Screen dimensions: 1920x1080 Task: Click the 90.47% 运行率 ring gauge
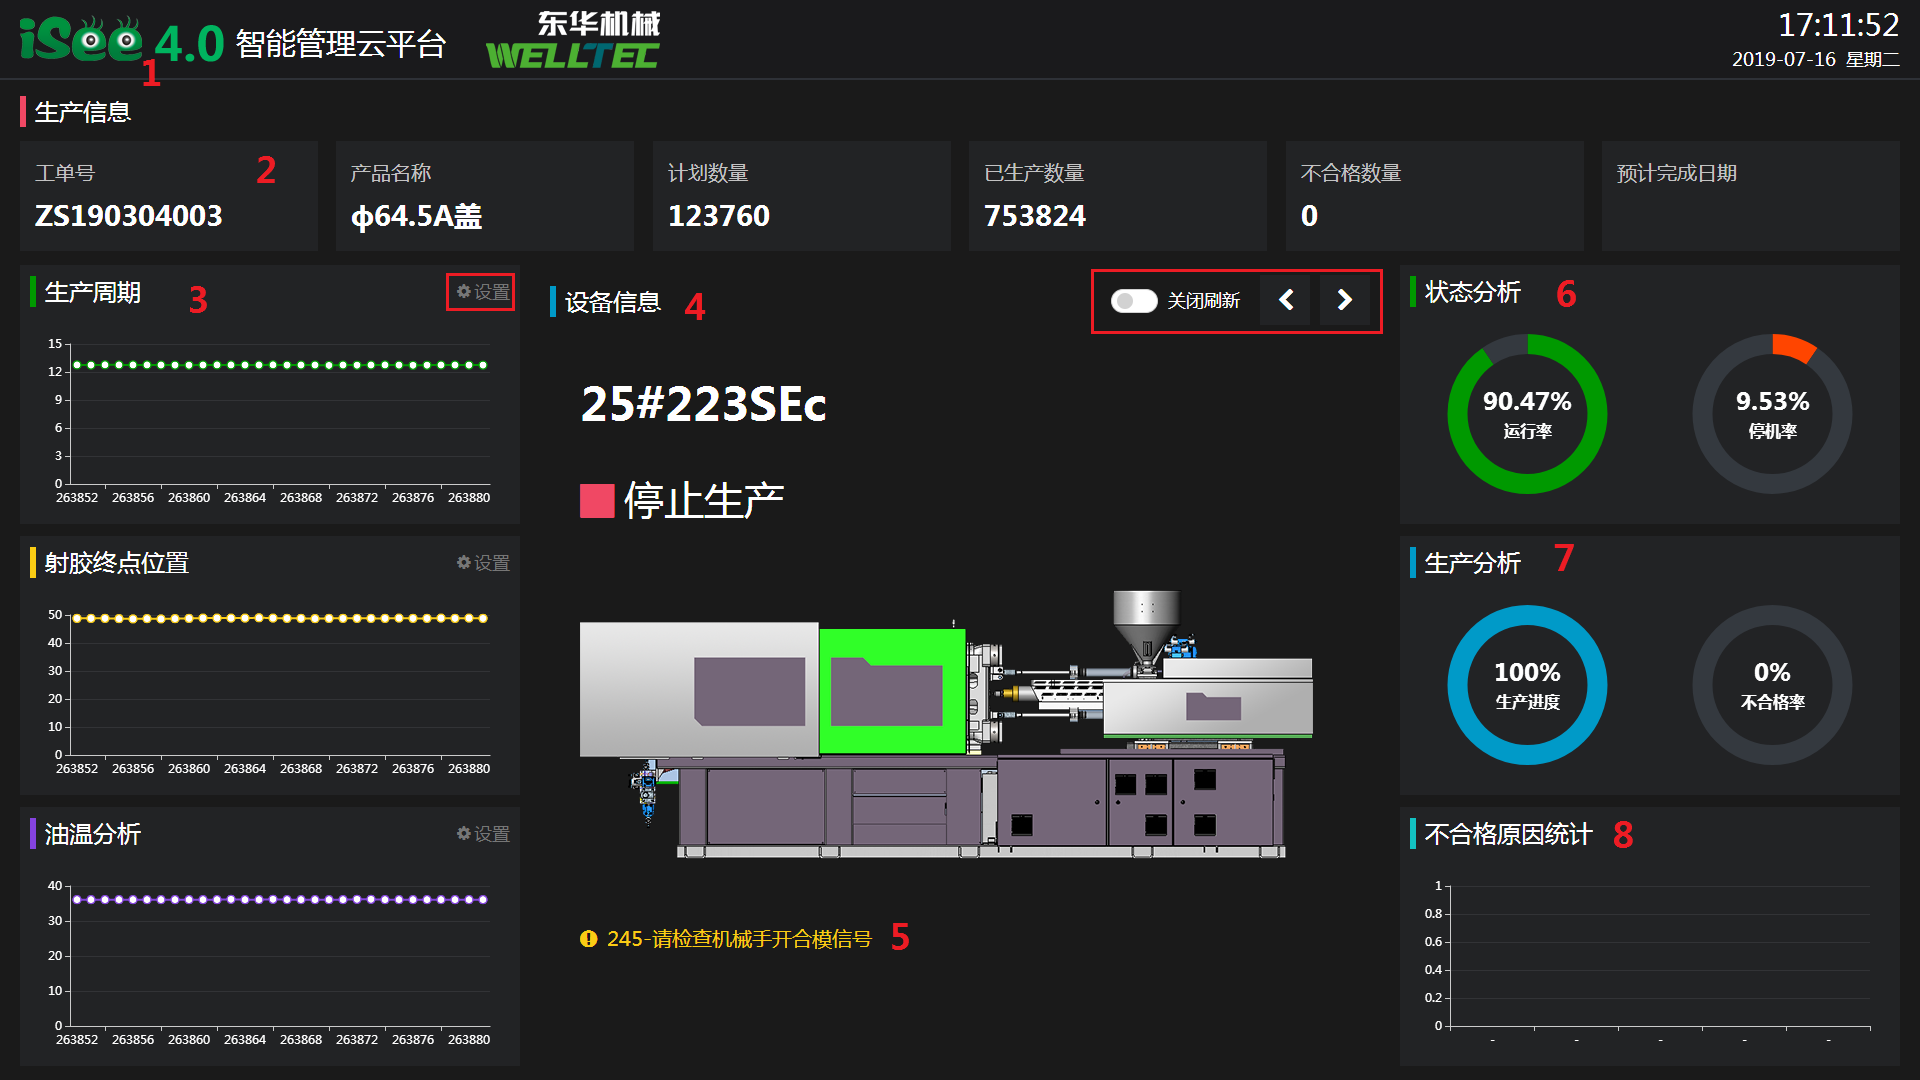coord(1527,414)
